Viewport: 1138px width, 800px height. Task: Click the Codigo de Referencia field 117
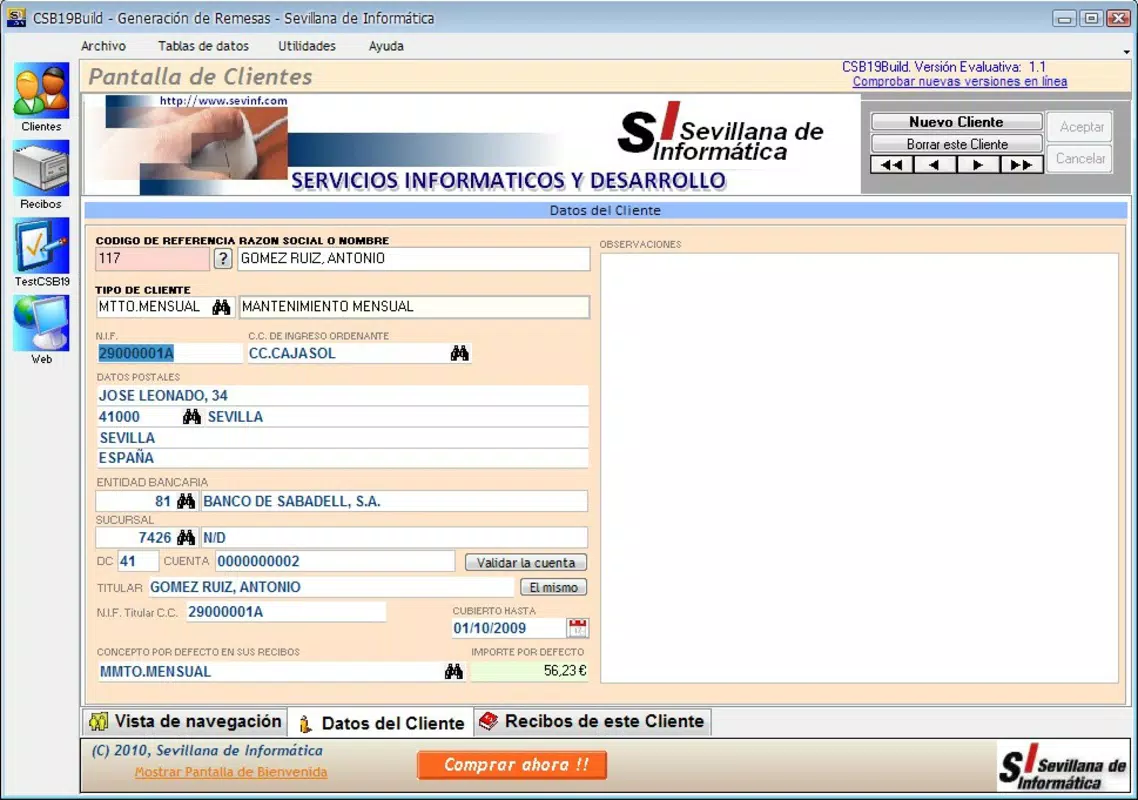point(152,258)
